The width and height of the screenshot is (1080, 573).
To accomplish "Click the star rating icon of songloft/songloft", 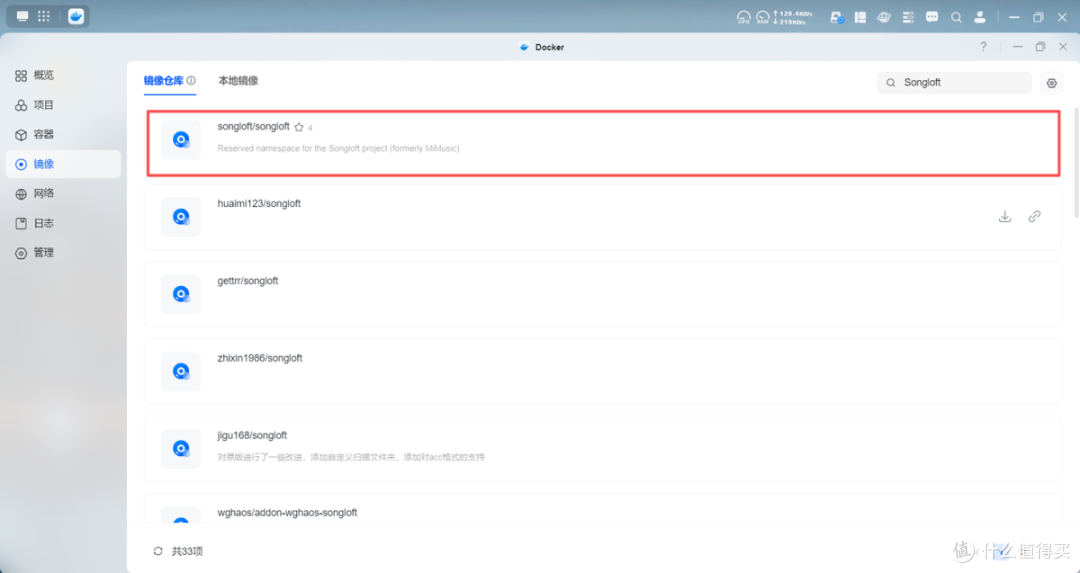I will pos(299,127).
